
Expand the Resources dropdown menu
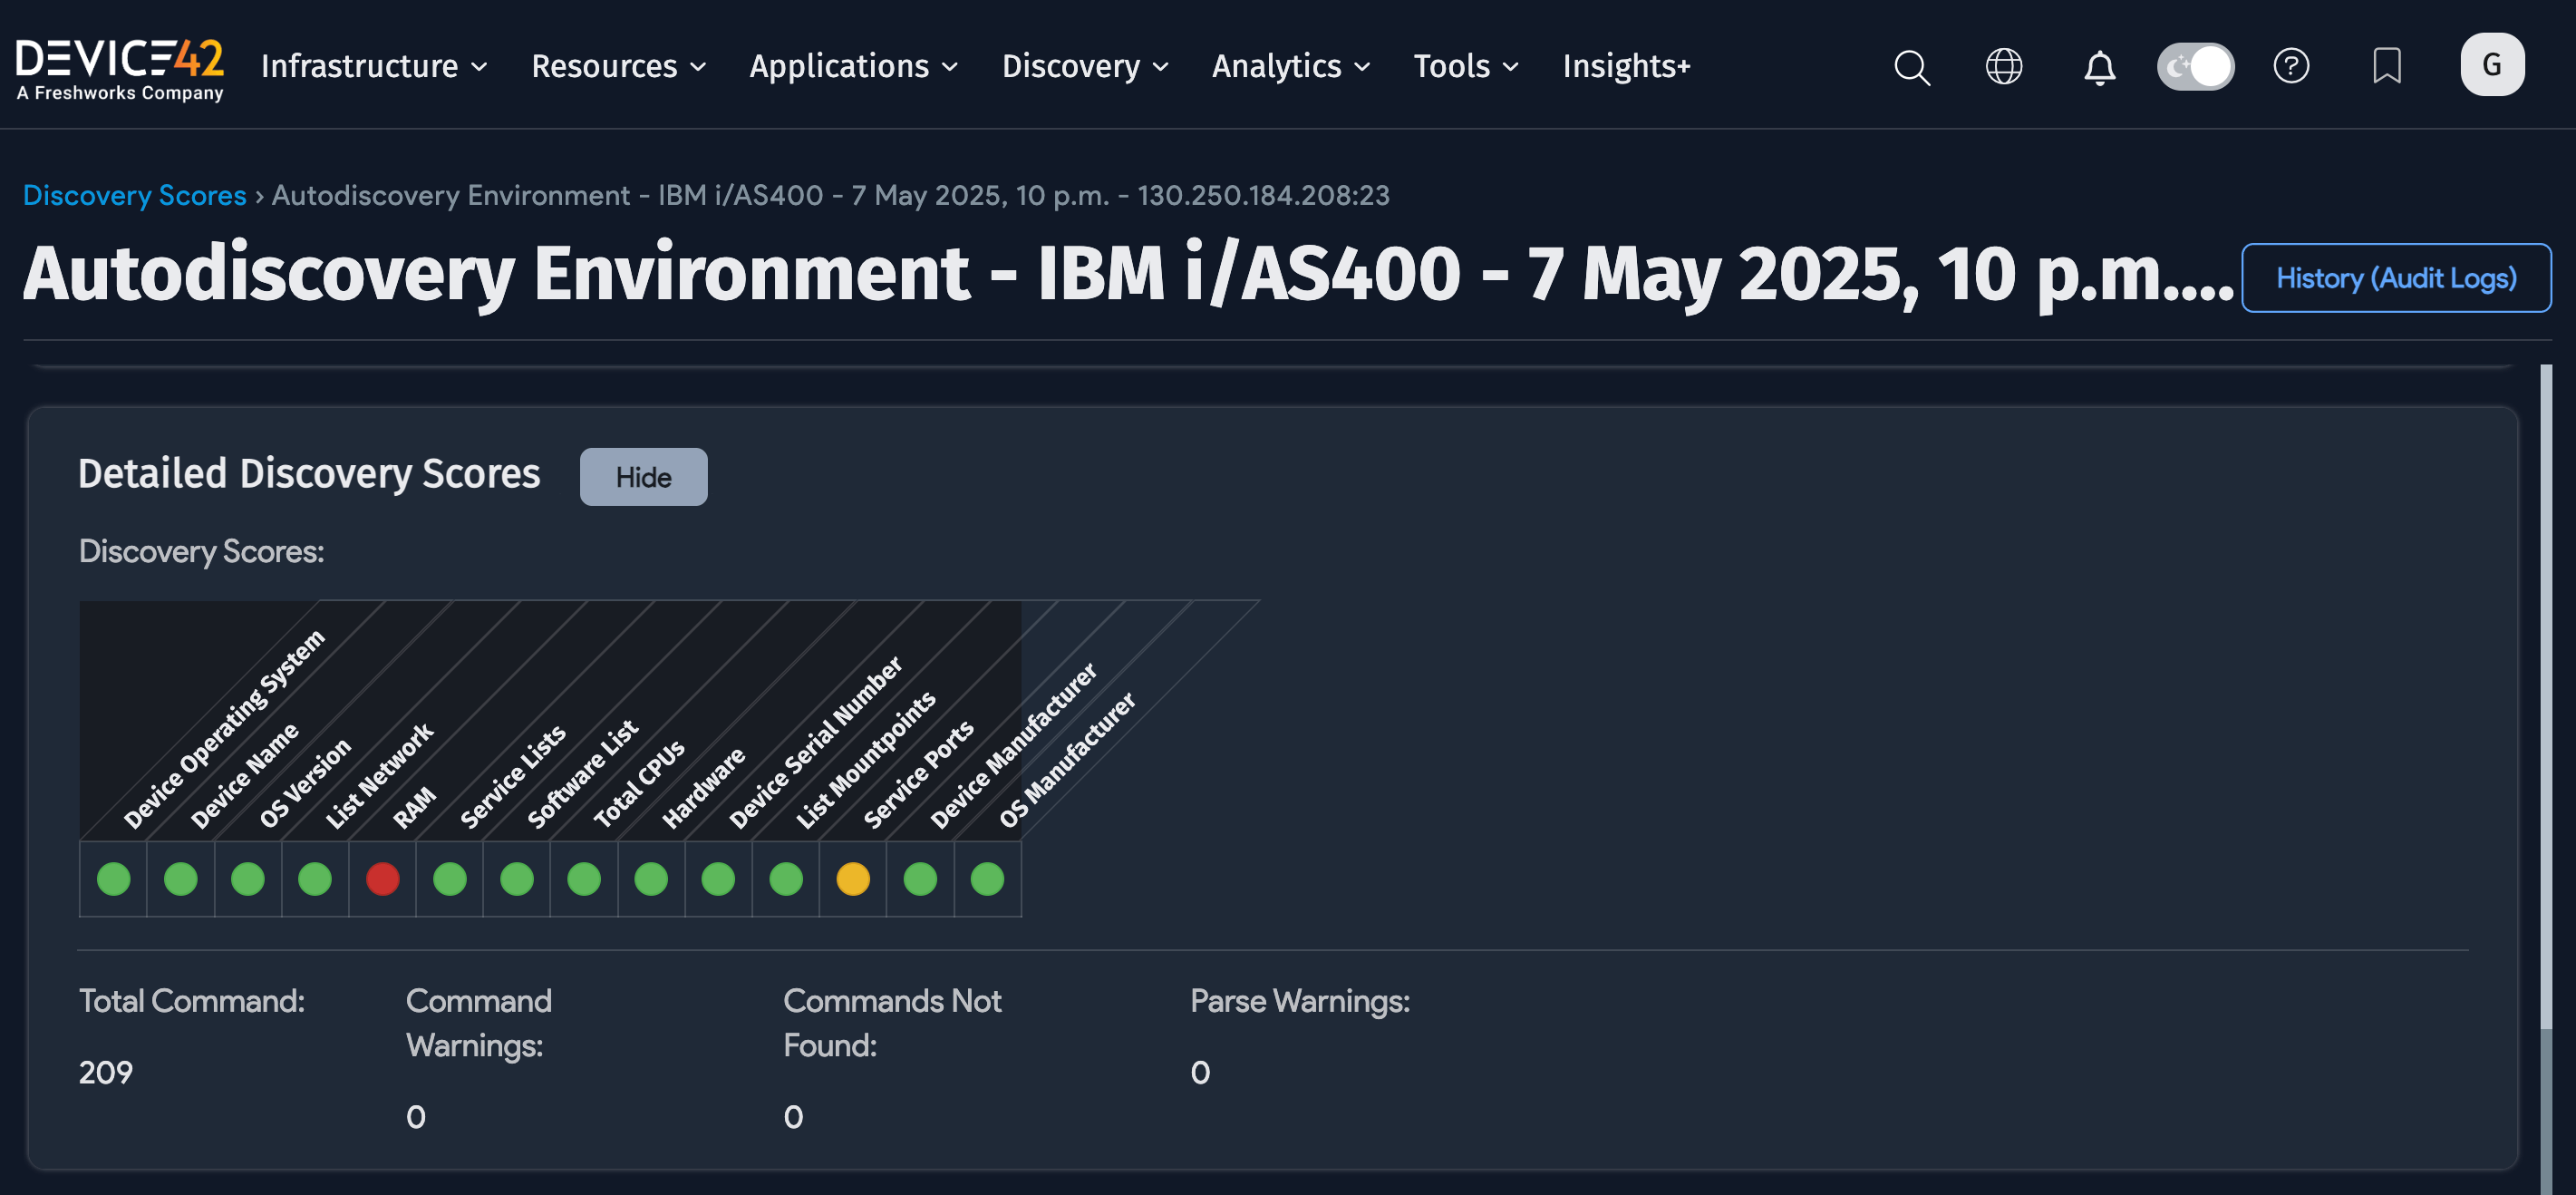pos(618,67)
